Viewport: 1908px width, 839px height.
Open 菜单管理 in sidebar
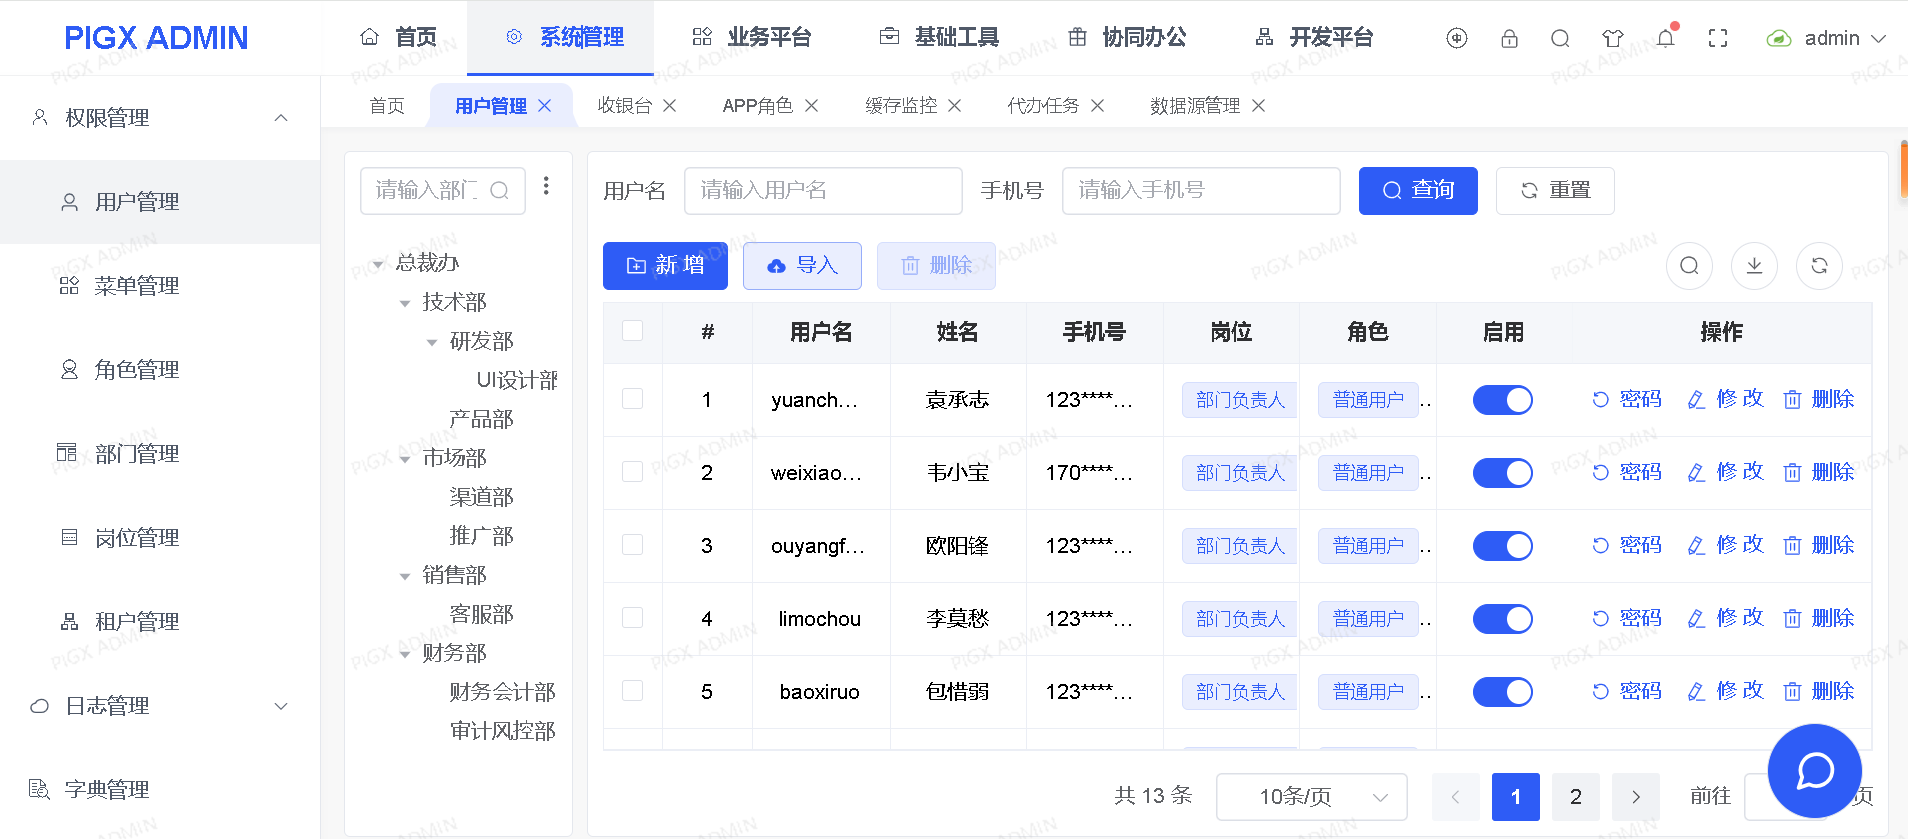coord(160,286)
